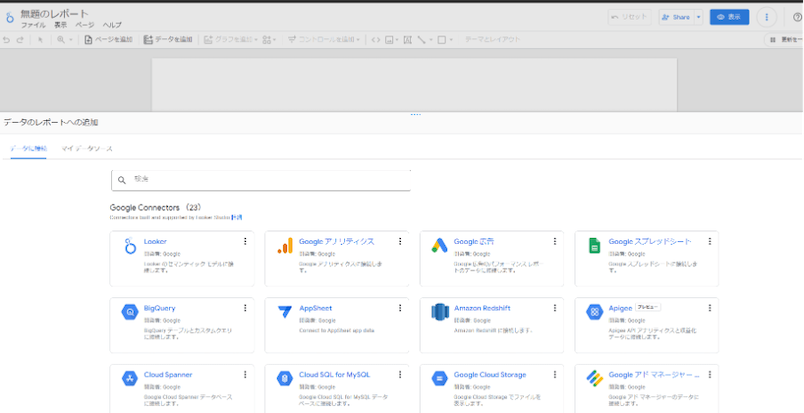The width and height of the screenshot is (804, 413).
Task: Expand the Share button dropdown arrow
Action: point(698,17)
